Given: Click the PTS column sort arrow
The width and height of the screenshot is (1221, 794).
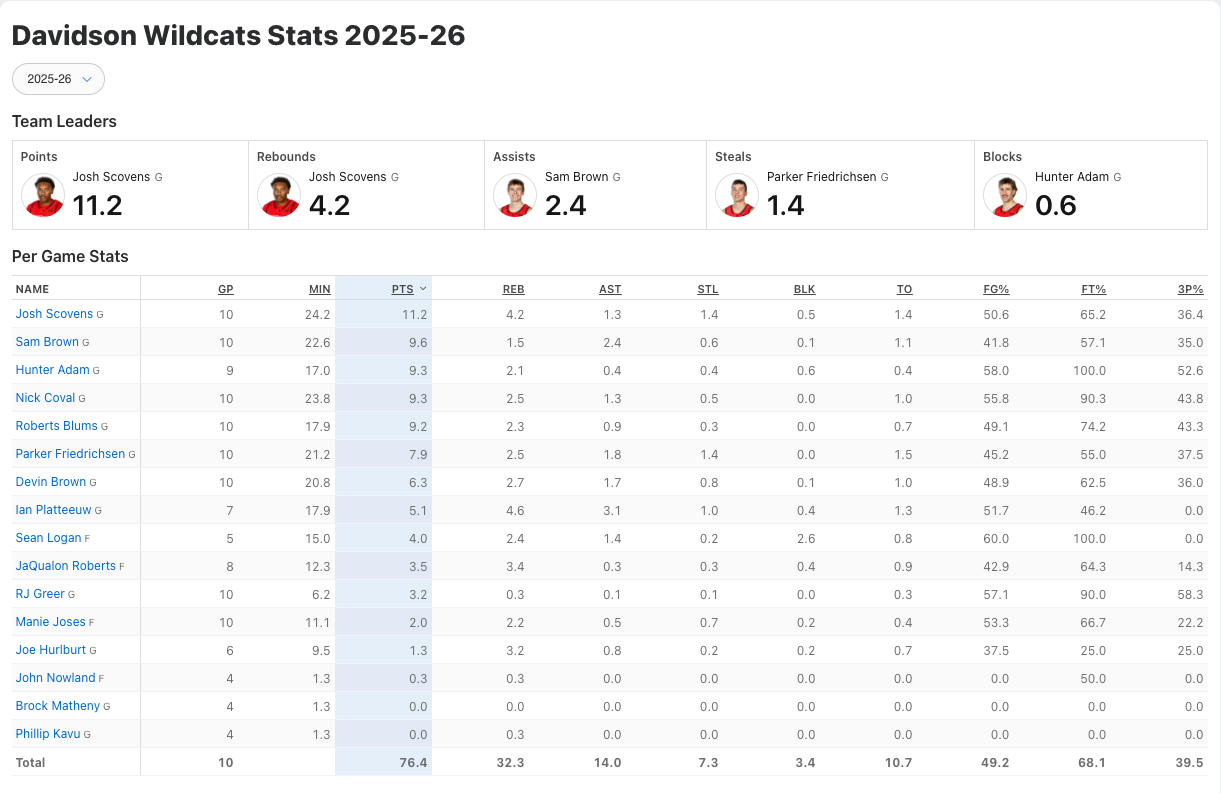Looking at the screenshot, I should coord(423,289).
